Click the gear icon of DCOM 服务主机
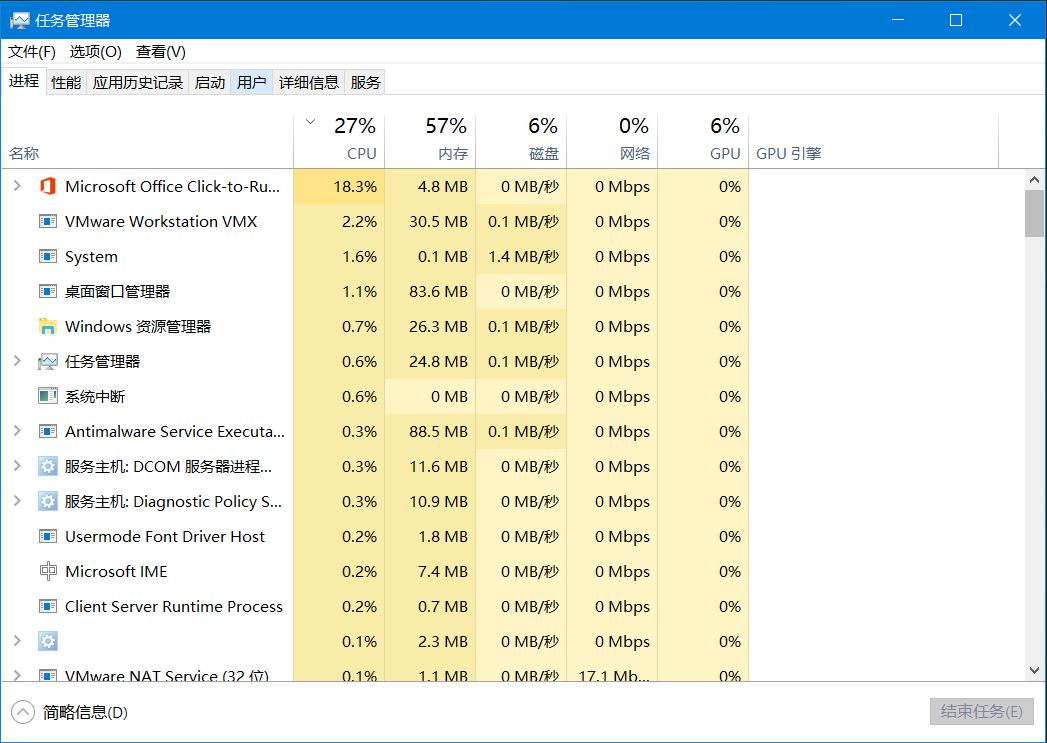 click(x=47, y=466)
